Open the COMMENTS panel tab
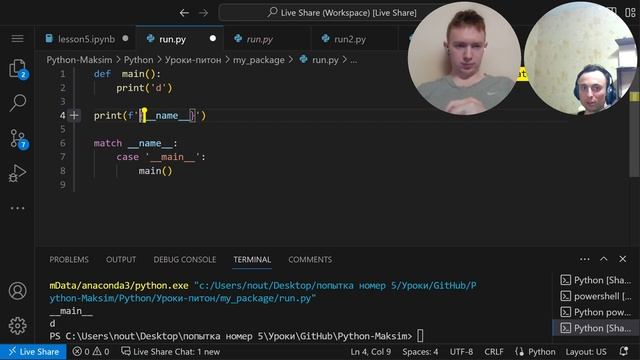This screenshot has width=640, height=360. pos(310,260)
